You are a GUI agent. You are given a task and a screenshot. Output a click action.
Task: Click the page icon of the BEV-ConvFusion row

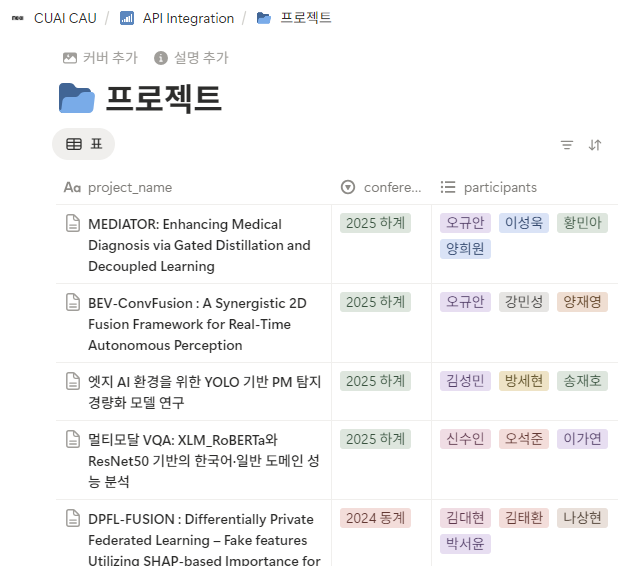(73, 302)
